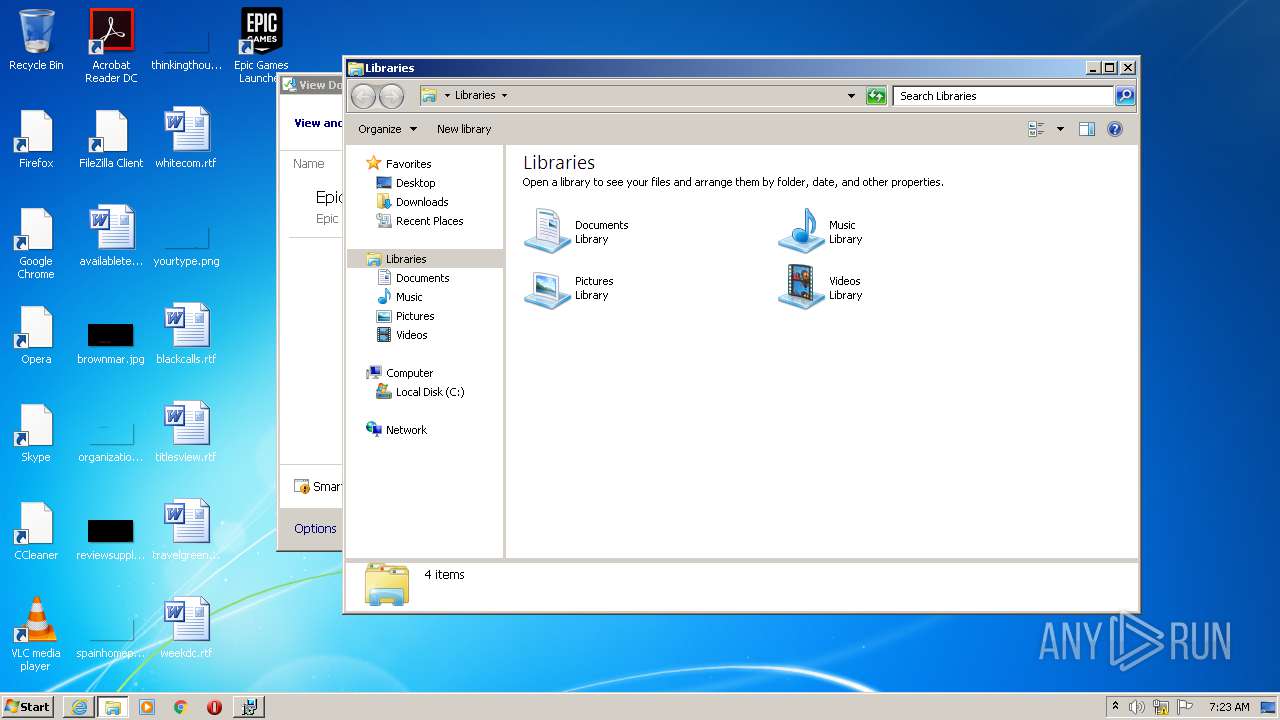Screen dimensions: 1280x720
Task: Click the volume speaker tray icon
Action: tap(1137, 707)
